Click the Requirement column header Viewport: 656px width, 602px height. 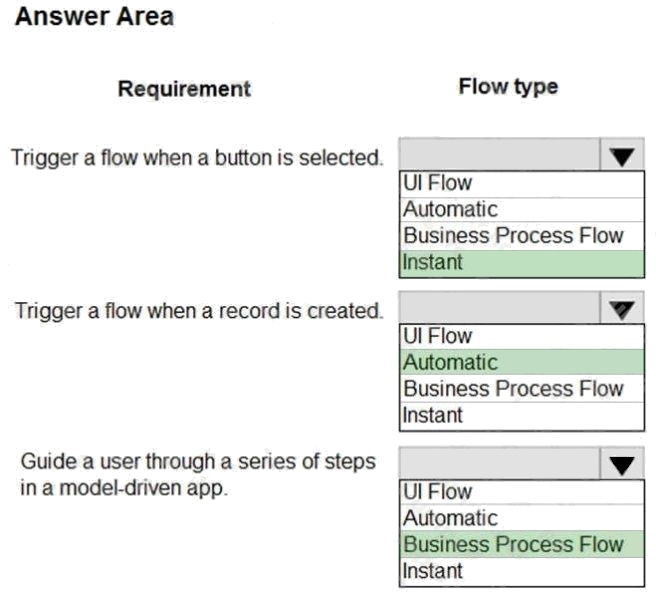184,89
